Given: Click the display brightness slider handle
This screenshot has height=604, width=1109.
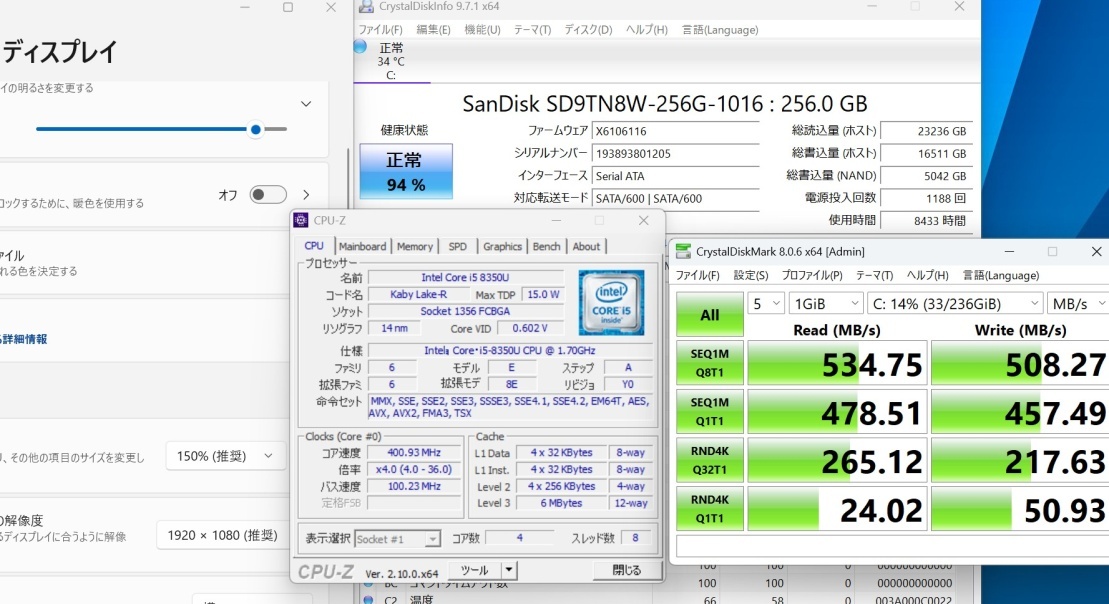Looking at the screenshot, I should pyautogui.click(x=256, y=129).
